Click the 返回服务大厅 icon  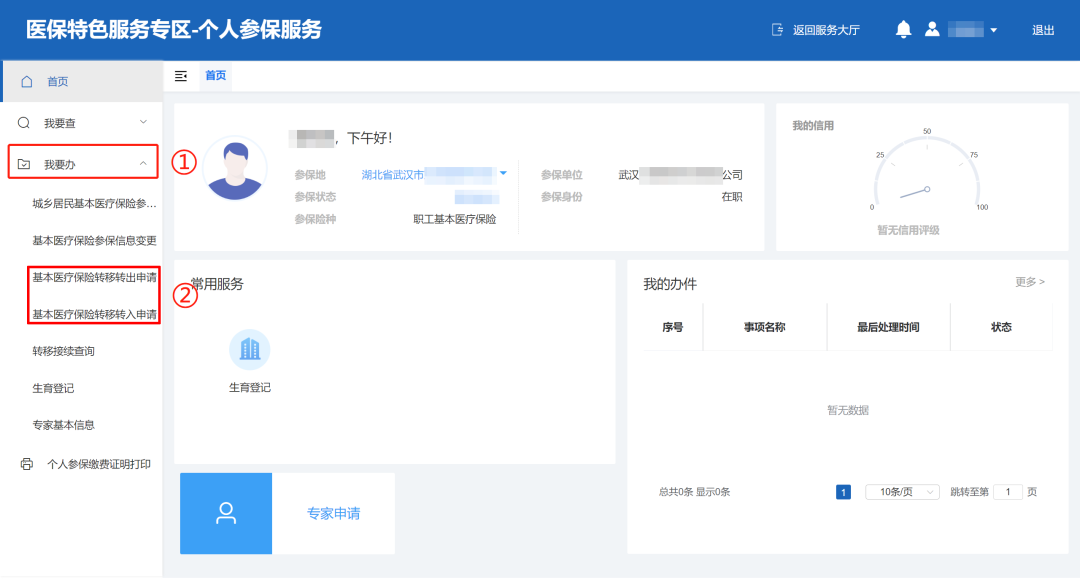click(x=778, y=30)
